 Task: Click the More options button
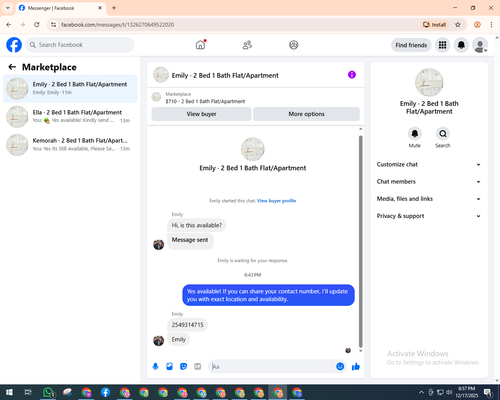click(x=306, y=114)
